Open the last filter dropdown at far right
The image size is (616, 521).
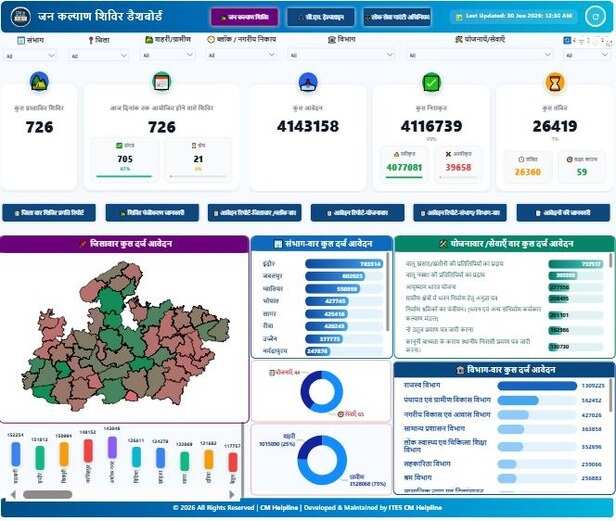[586, 55]
